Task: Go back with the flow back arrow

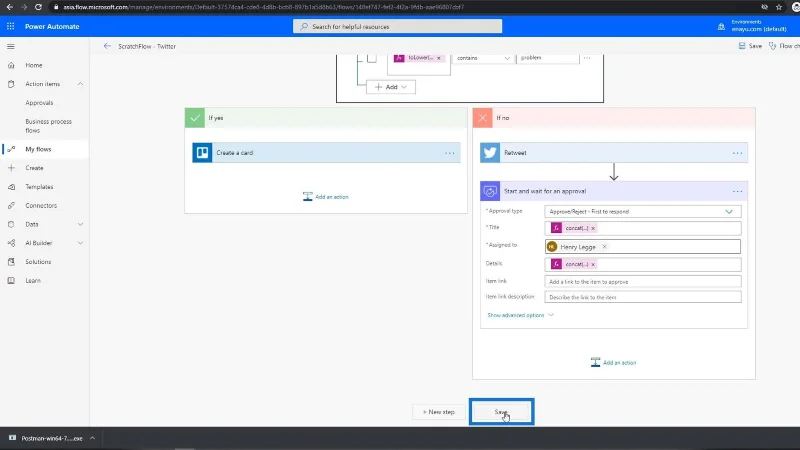Action: click(x=107, y=46)
